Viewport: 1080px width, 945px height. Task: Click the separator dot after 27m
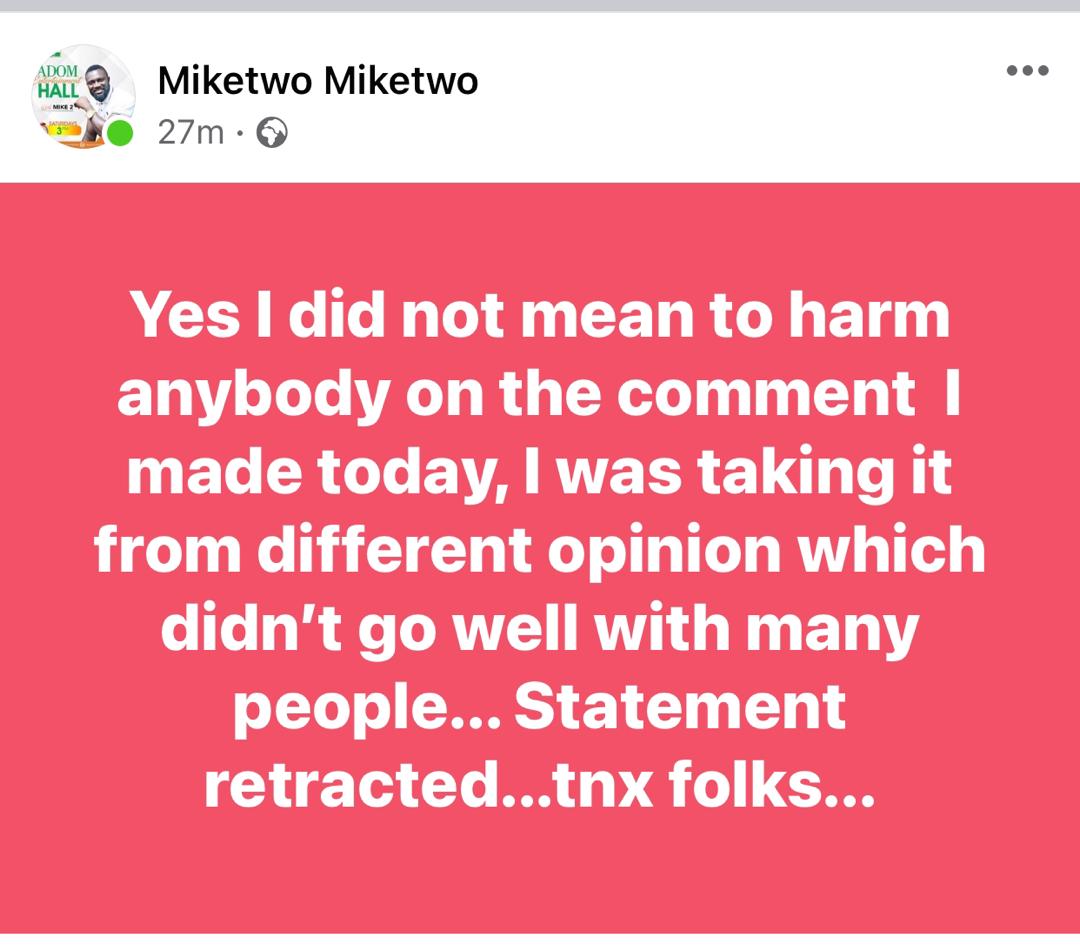(x=239, y=133)
